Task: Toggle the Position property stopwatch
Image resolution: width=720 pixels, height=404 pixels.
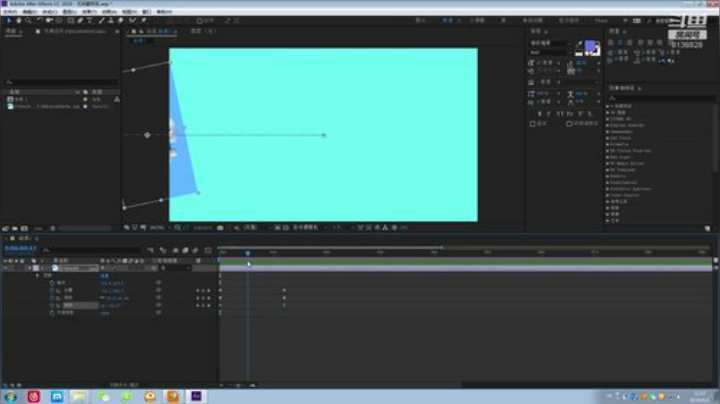Action: (51, 291)
